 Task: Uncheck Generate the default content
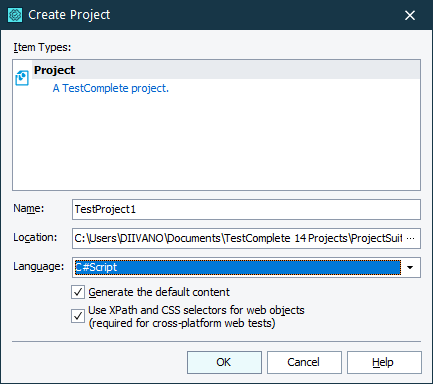(x=78, y=292)
